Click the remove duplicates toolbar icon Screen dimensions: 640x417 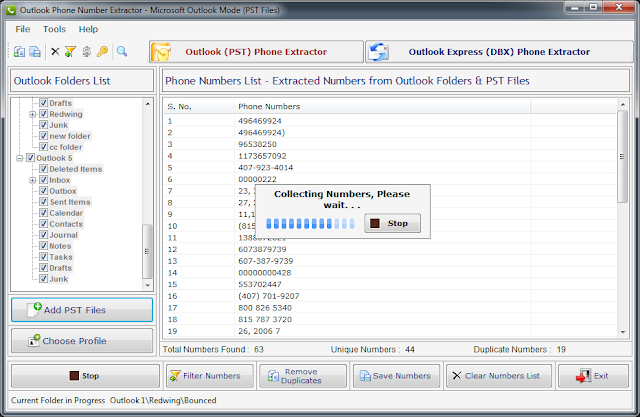coord(19,52)
